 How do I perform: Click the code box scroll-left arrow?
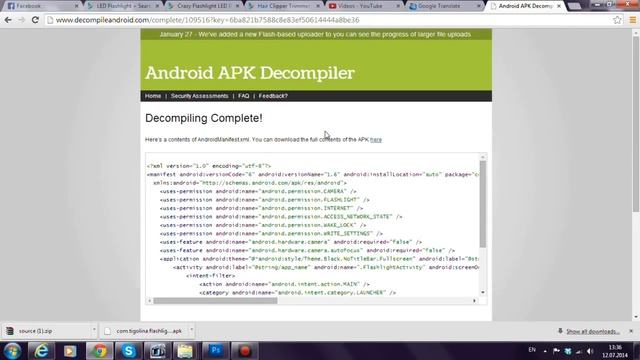tap(149, 301)
